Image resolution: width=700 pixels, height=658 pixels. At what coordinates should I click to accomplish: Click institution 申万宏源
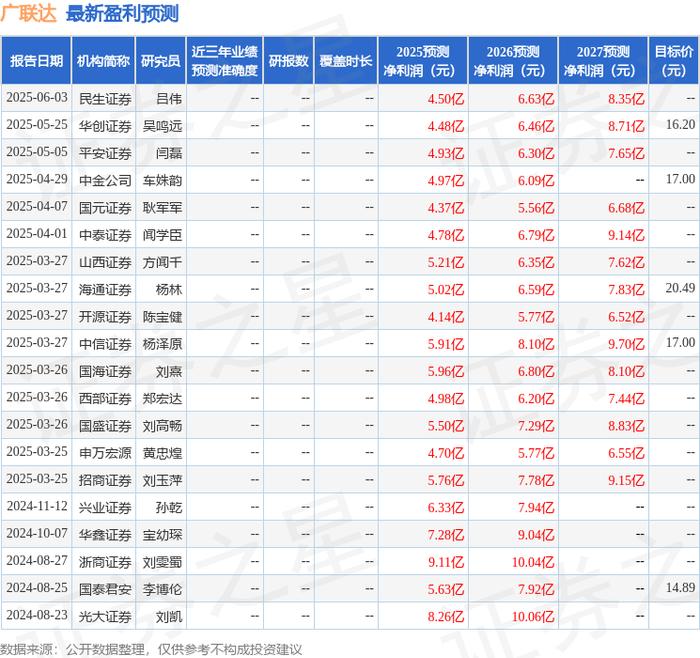(105, 453)
